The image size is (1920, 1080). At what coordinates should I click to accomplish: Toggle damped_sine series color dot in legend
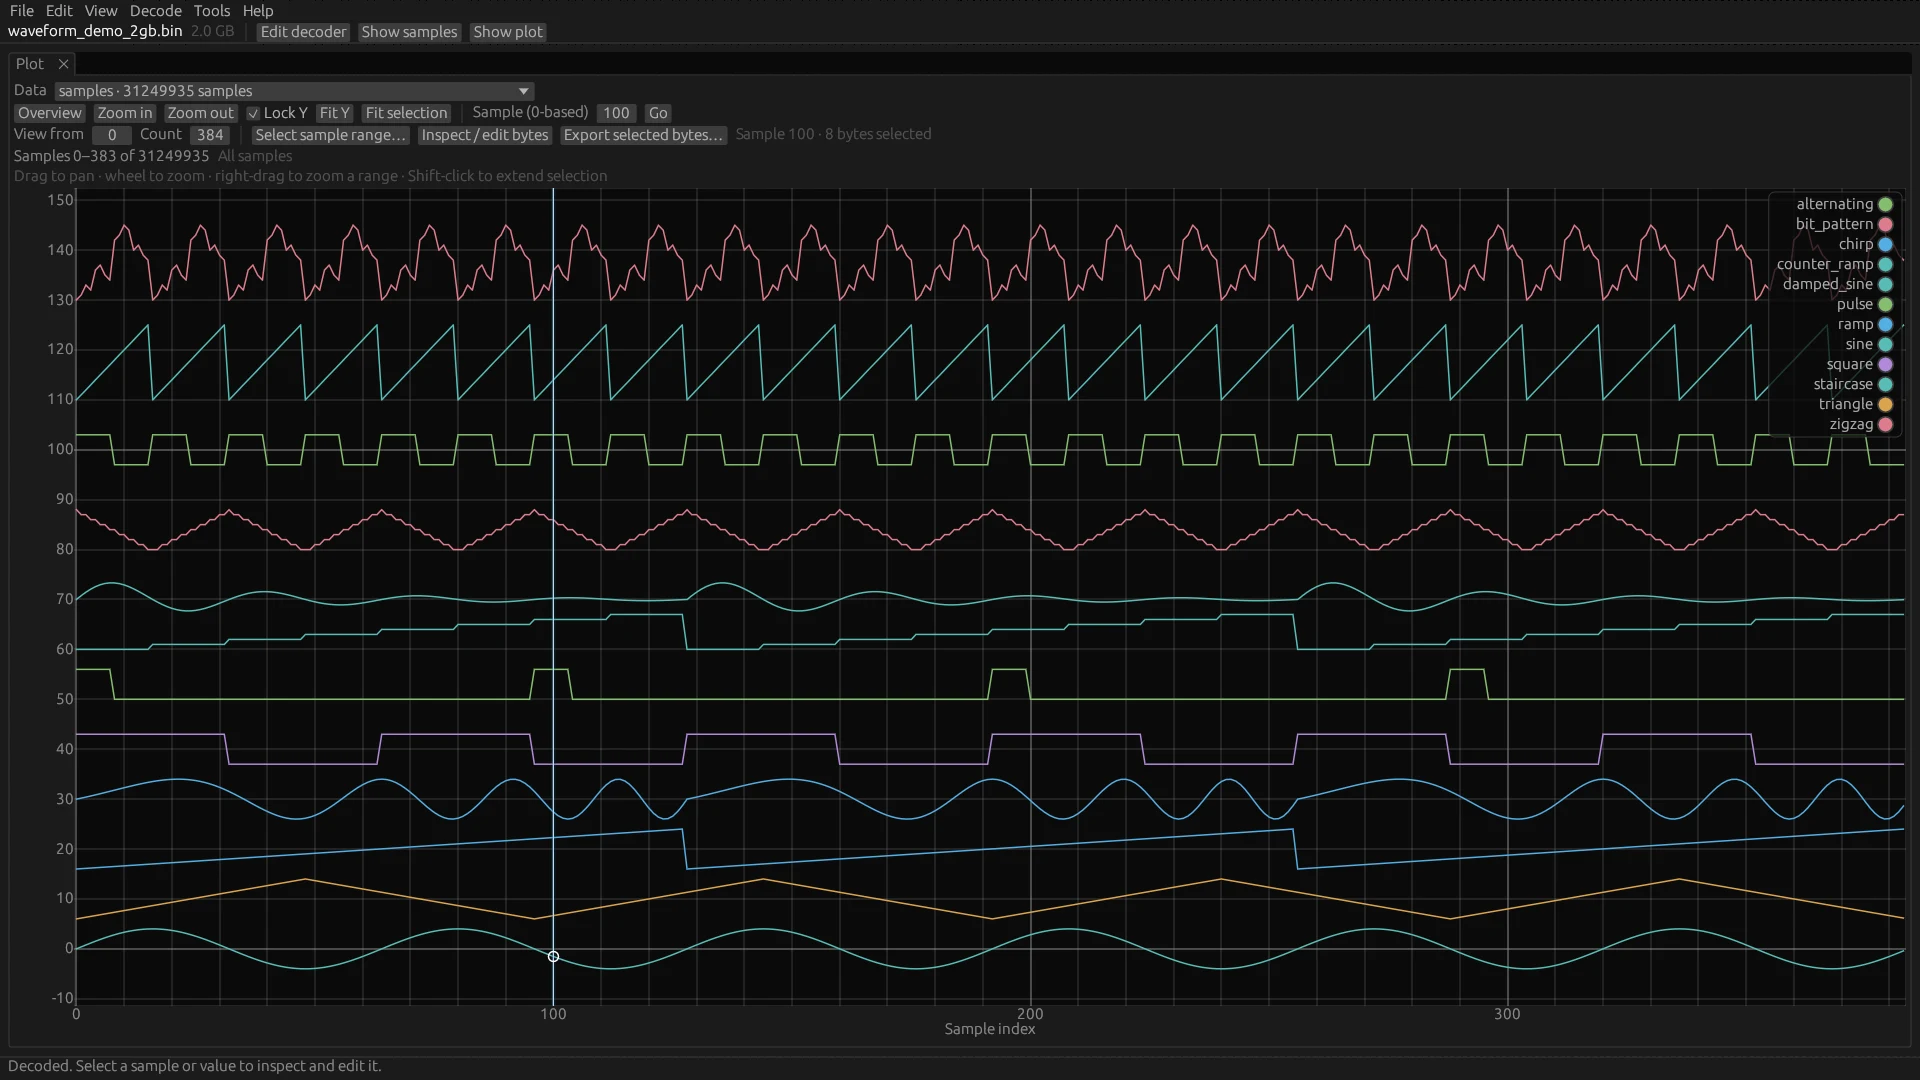(x=1885, y=285)
